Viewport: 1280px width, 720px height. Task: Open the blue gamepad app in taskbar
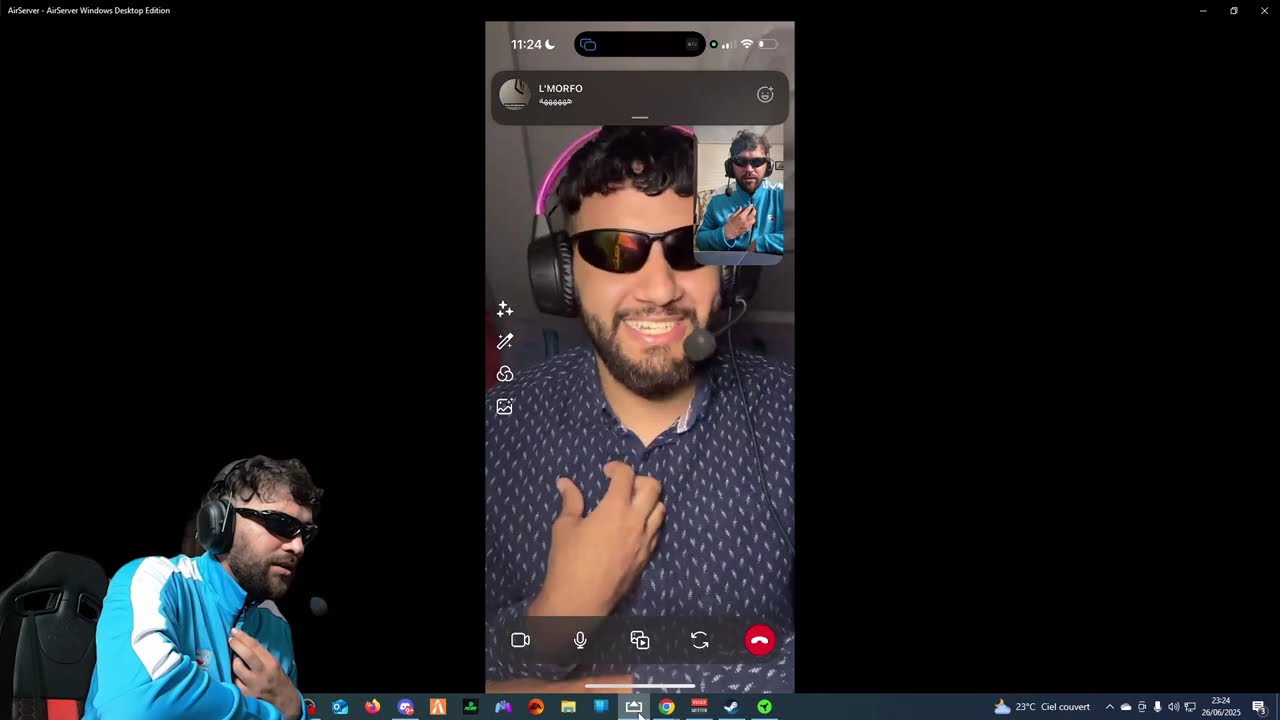pos(503,707)
